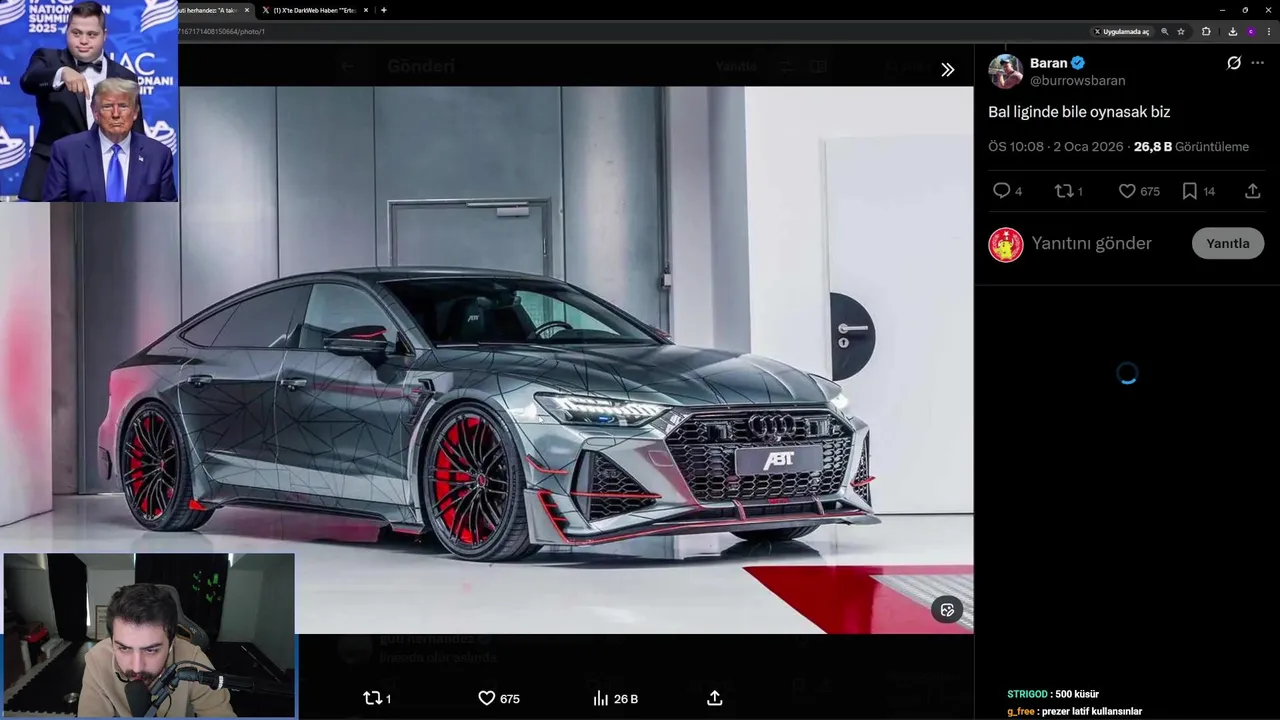Open the browser three-dot menu
Screen dimensions: 1280x720
tap(1269, 32)
